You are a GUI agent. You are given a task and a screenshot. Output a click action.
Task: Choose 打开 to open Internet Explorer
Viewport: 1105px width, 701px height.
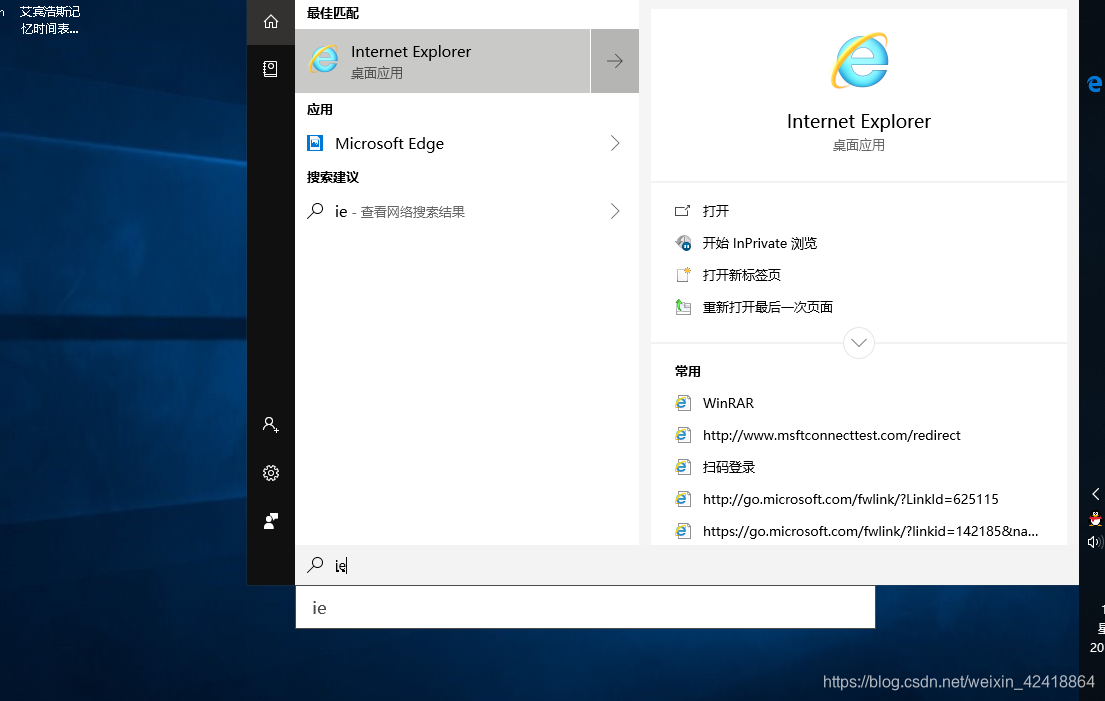click(715, 211)
